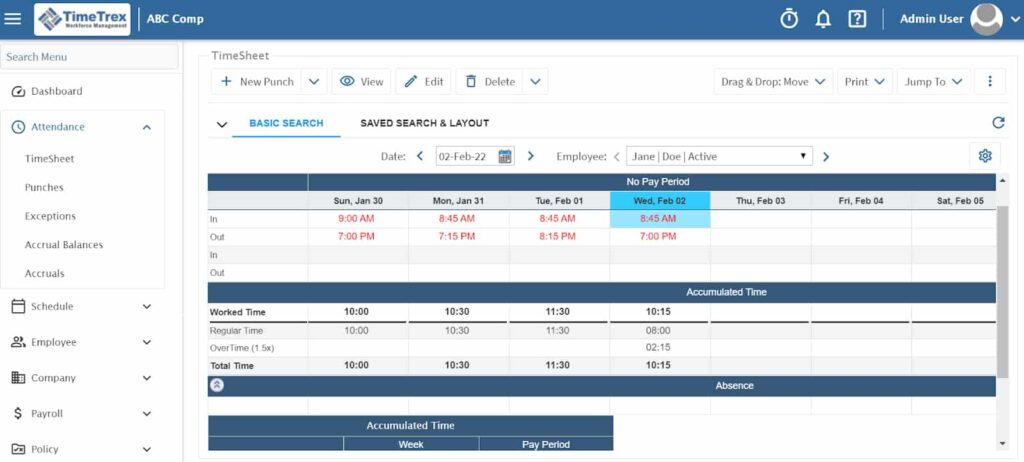The height and width of the screenshot is (462, 1024).
Task: Click the timesheet vertical scrollbar
Action: pyautogui.click(x=1002, y=280)
